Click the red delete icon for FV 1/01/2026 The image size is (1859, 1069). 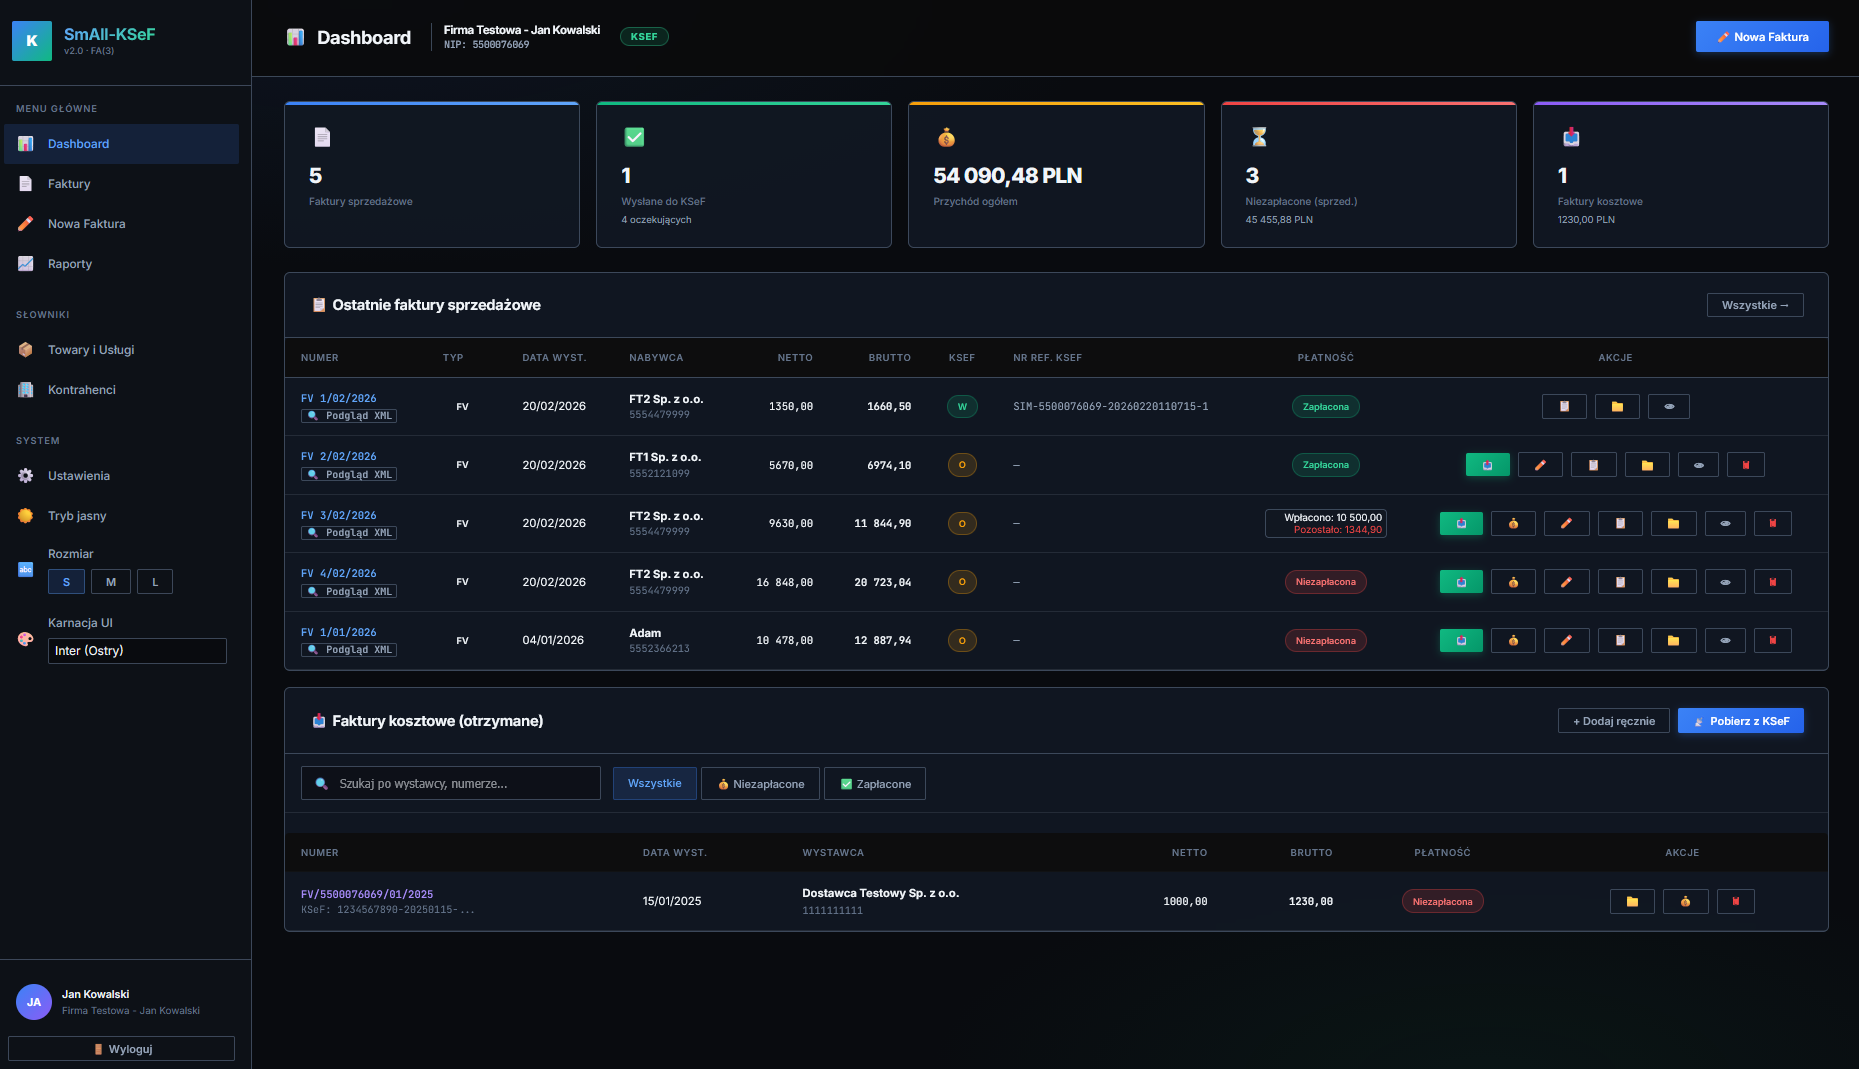coord(1772,641)
